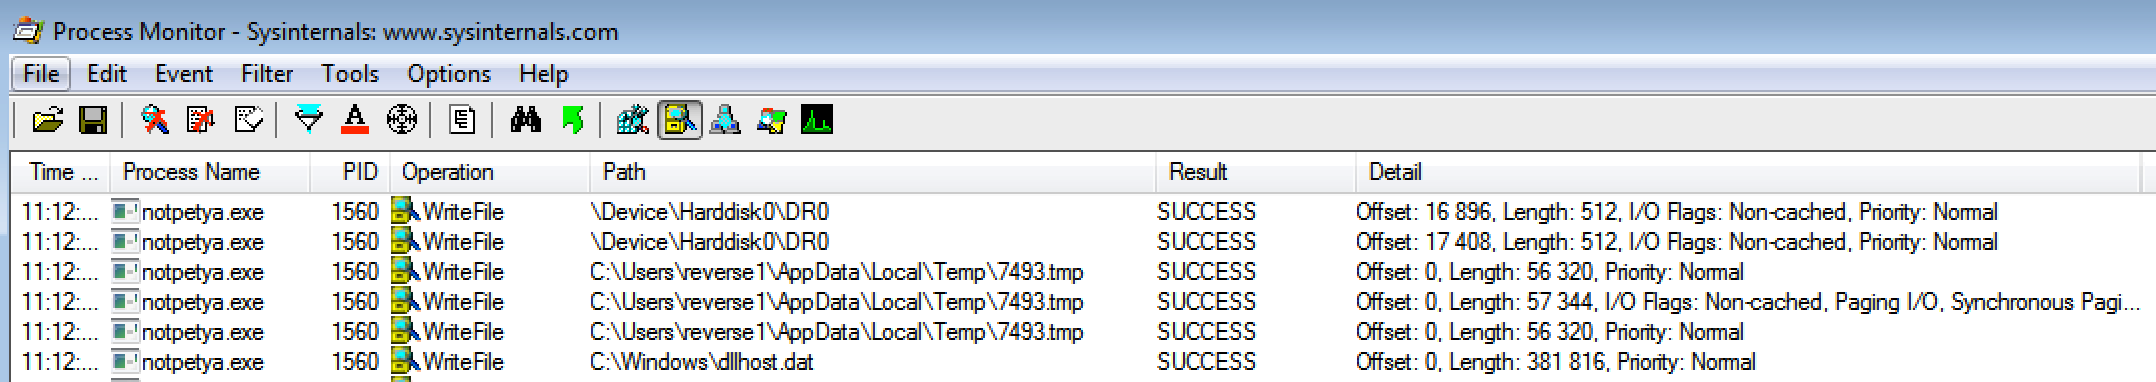
Task: Click \Device\Harddisk0\DR0 path in Offset 17 408 row
Action: click(710, 242)
